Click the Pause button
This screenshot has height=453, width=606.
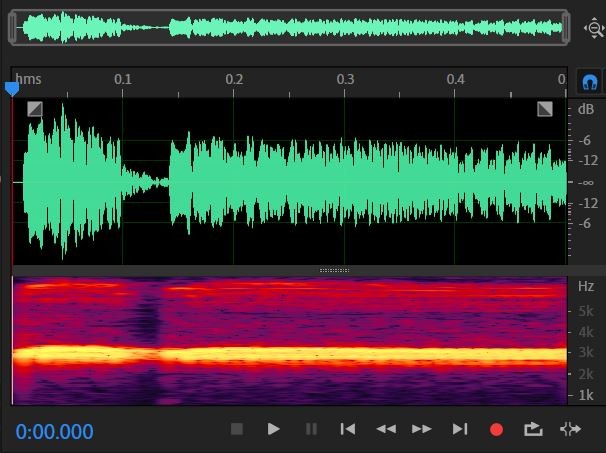pos(311,429)
